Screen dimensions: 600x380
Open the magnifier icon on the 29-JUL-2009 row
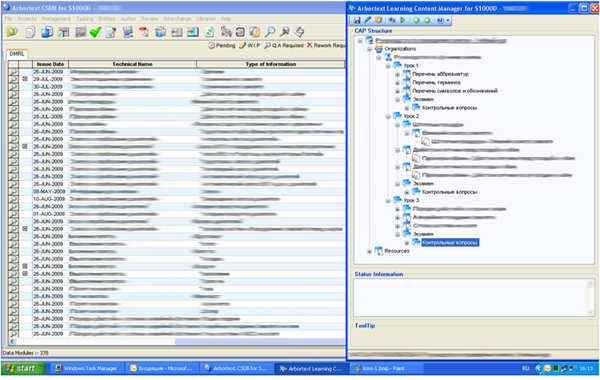[13, 79]
